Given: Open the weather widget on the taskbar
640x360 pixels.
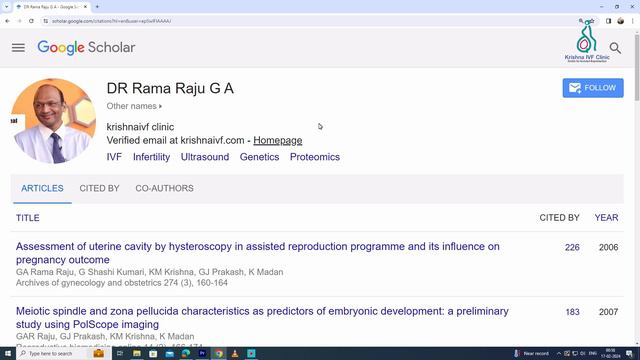Looking at the screenshot, I should (x=532, y=353).
